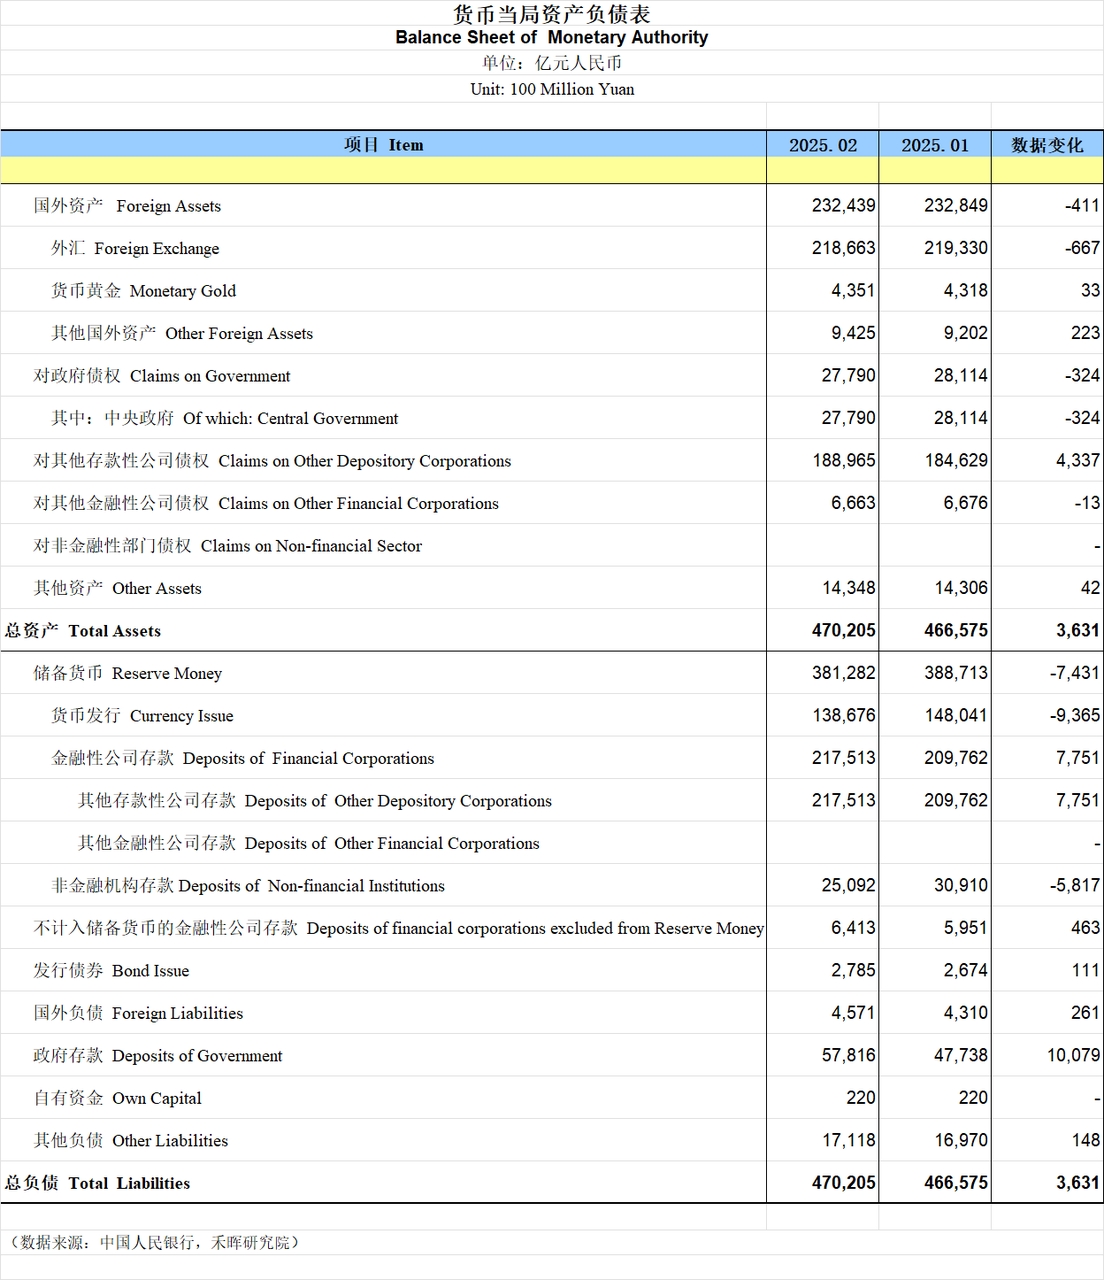This screenshot has width=1104, height=1280.
Task: Select the 2025.01 column header
Action: click(934, 145)
